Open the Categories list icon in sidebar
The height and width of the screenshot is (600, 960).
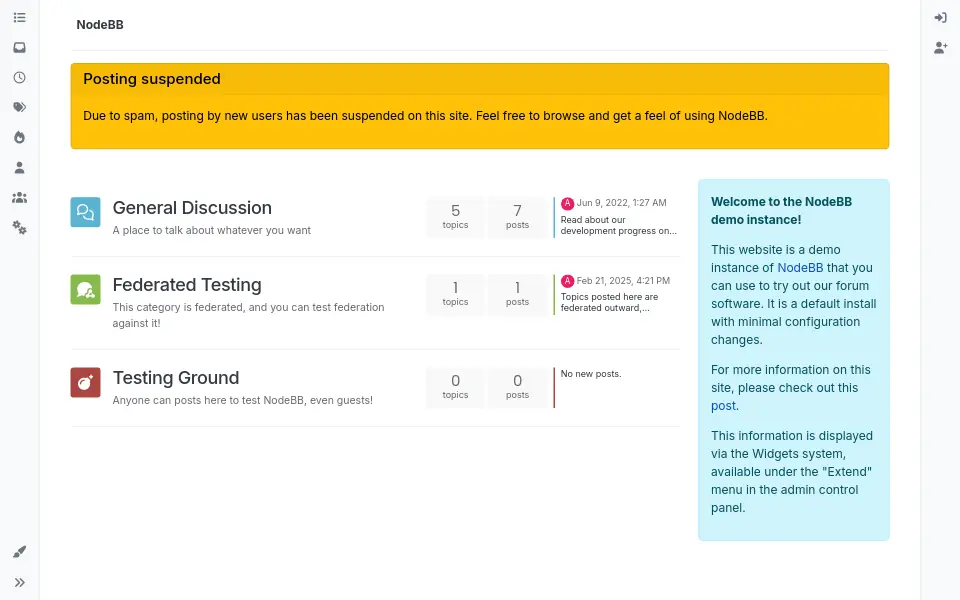pos(20,18)
